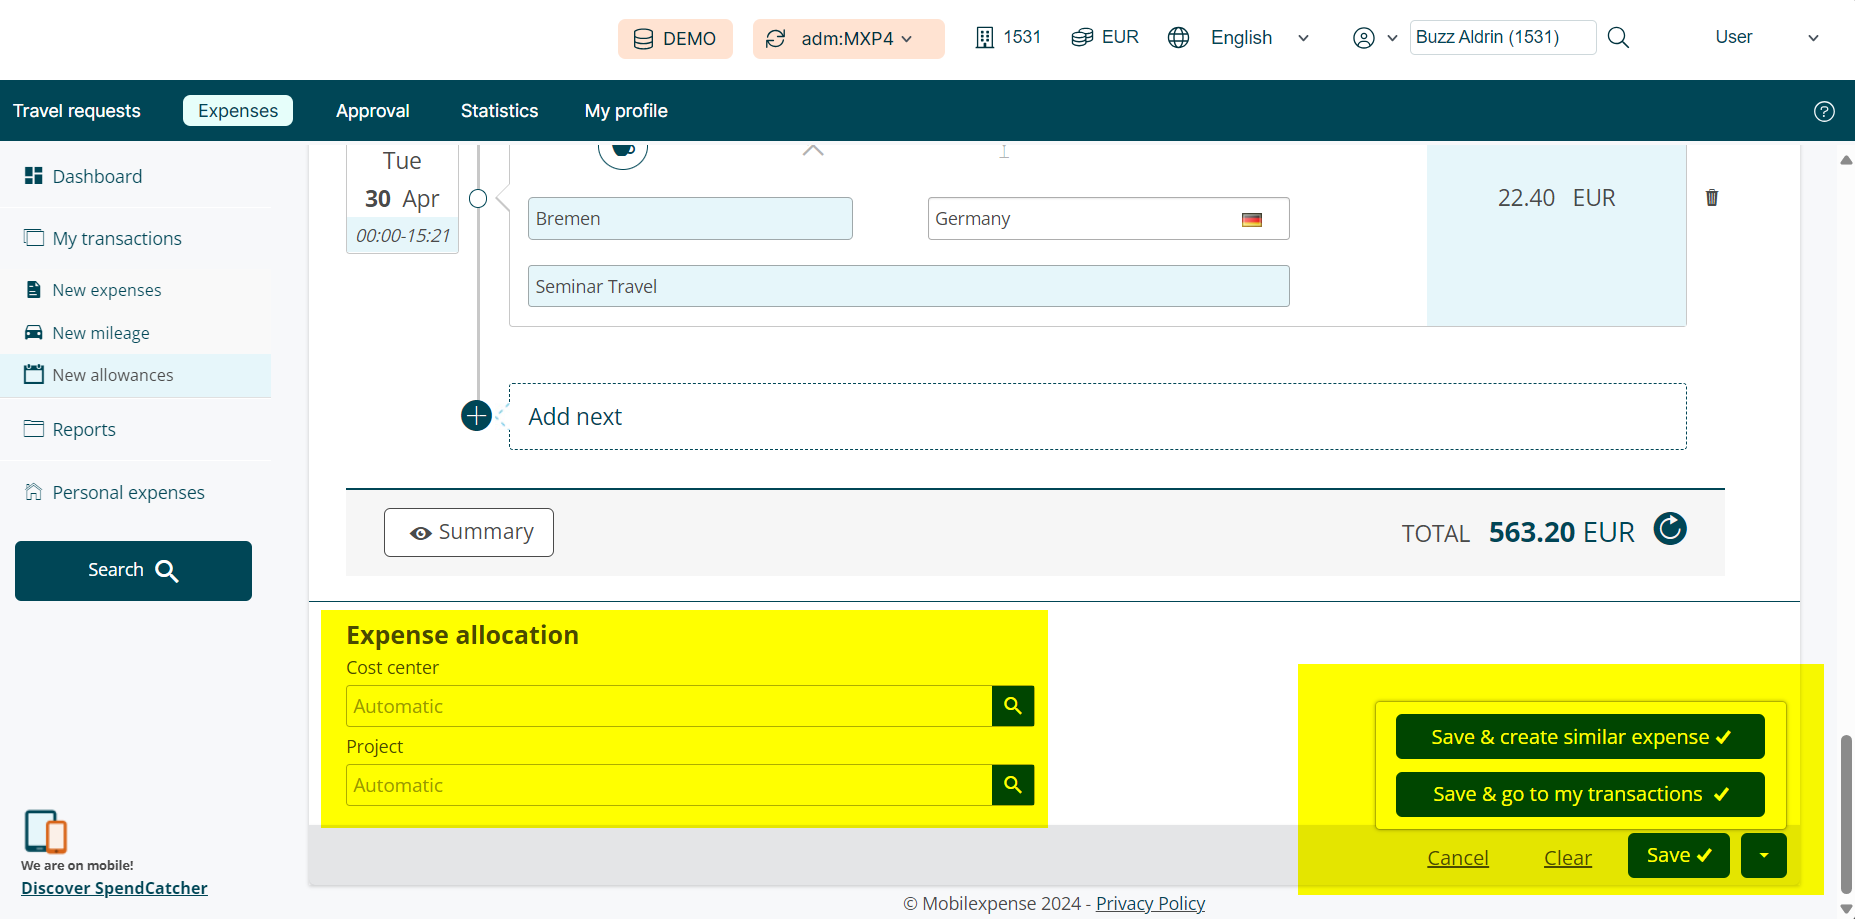Open the Statistics menu tab

(499, 111)
